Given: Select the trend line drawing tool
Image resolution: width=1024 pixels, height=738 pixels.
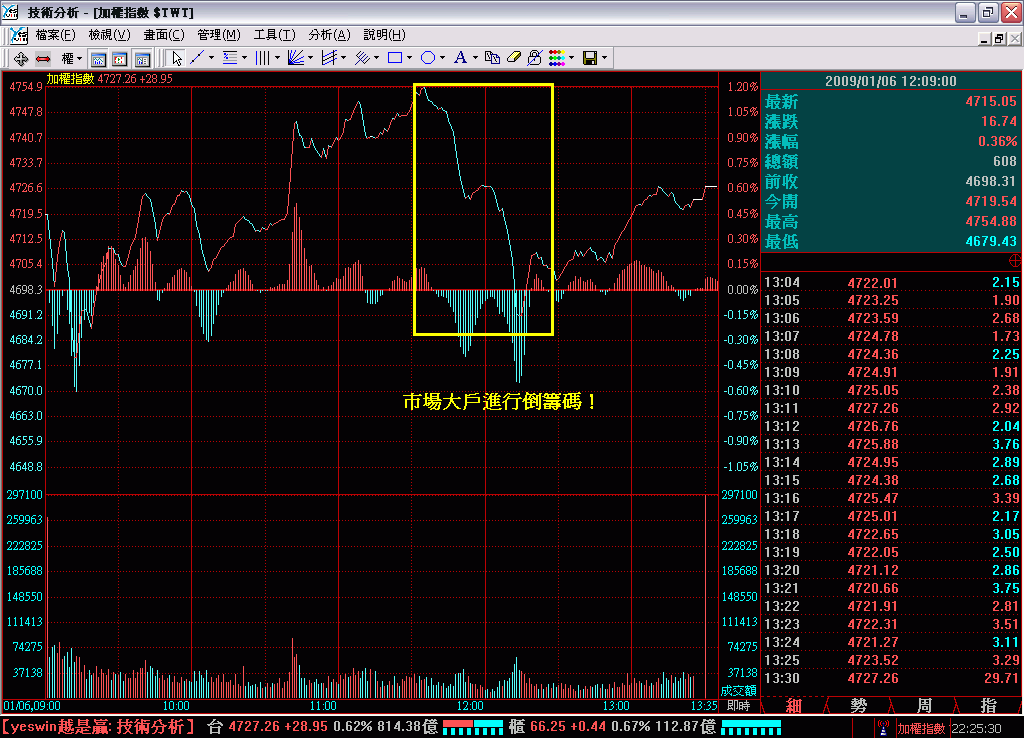Looking at the screenshot, I should pos(197,59).
